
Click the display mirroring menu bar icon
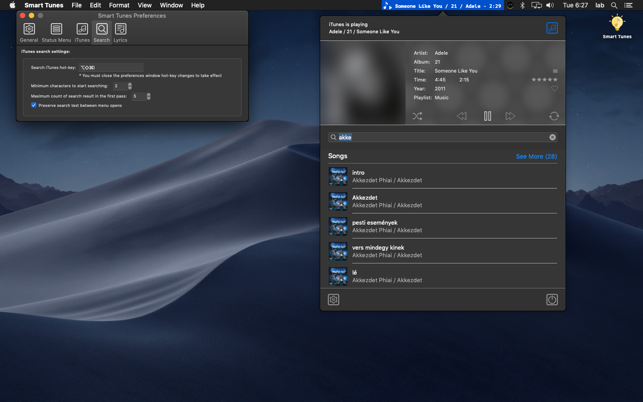point(536,5)
